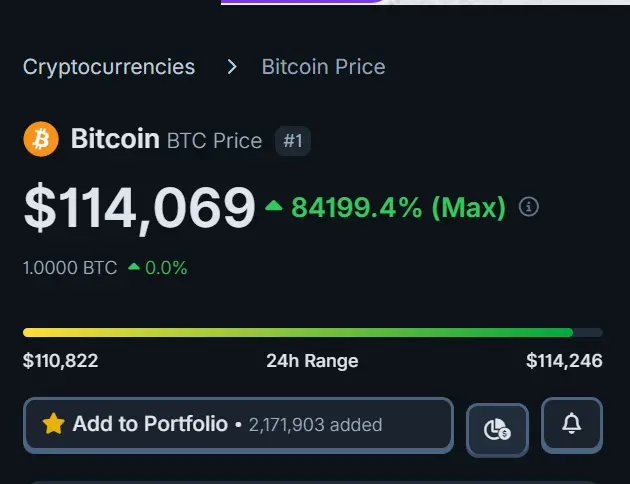This screenshot has width=630, height=484.
Task: Click the $110,822 24h low value
Action: coord(60,361)
